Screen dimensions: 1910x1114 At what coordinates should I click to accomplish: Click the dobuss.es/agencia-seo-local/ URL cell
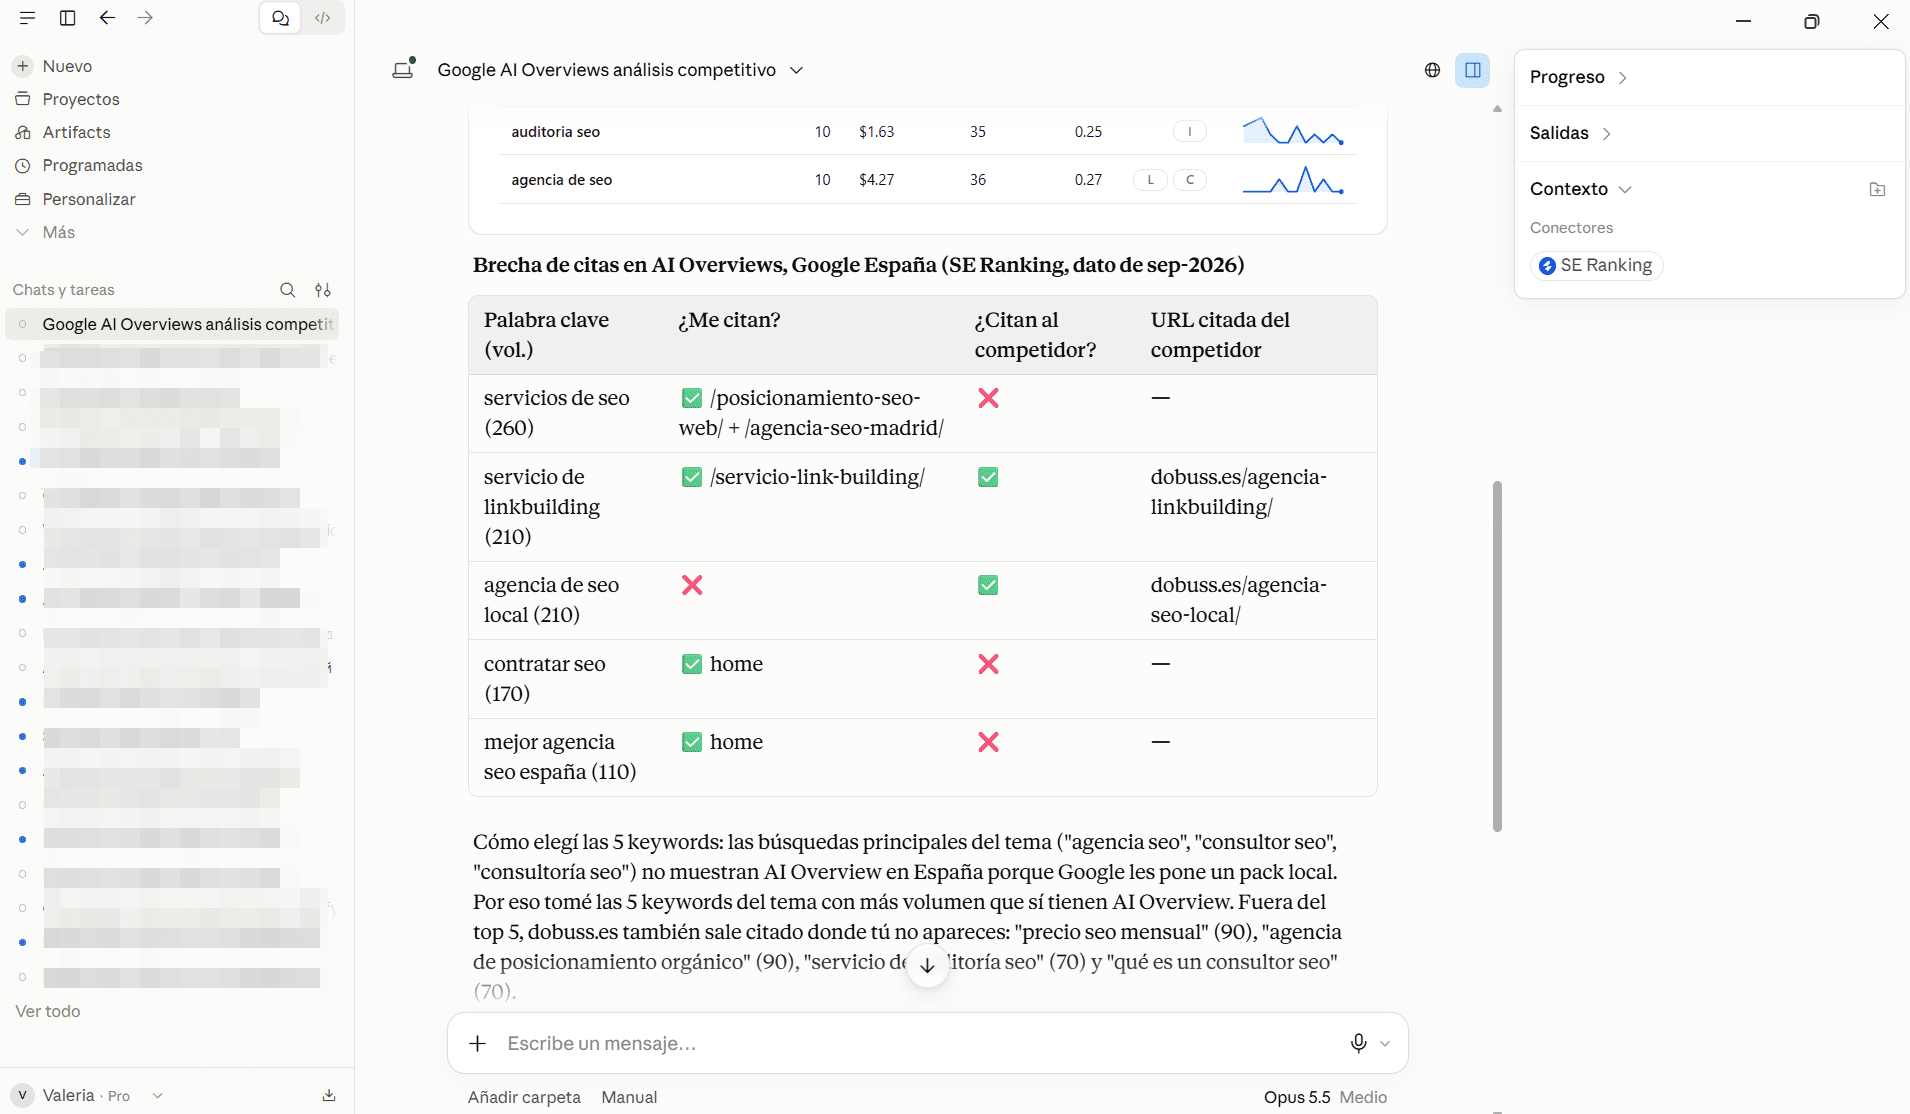[x=1238, y=600]
